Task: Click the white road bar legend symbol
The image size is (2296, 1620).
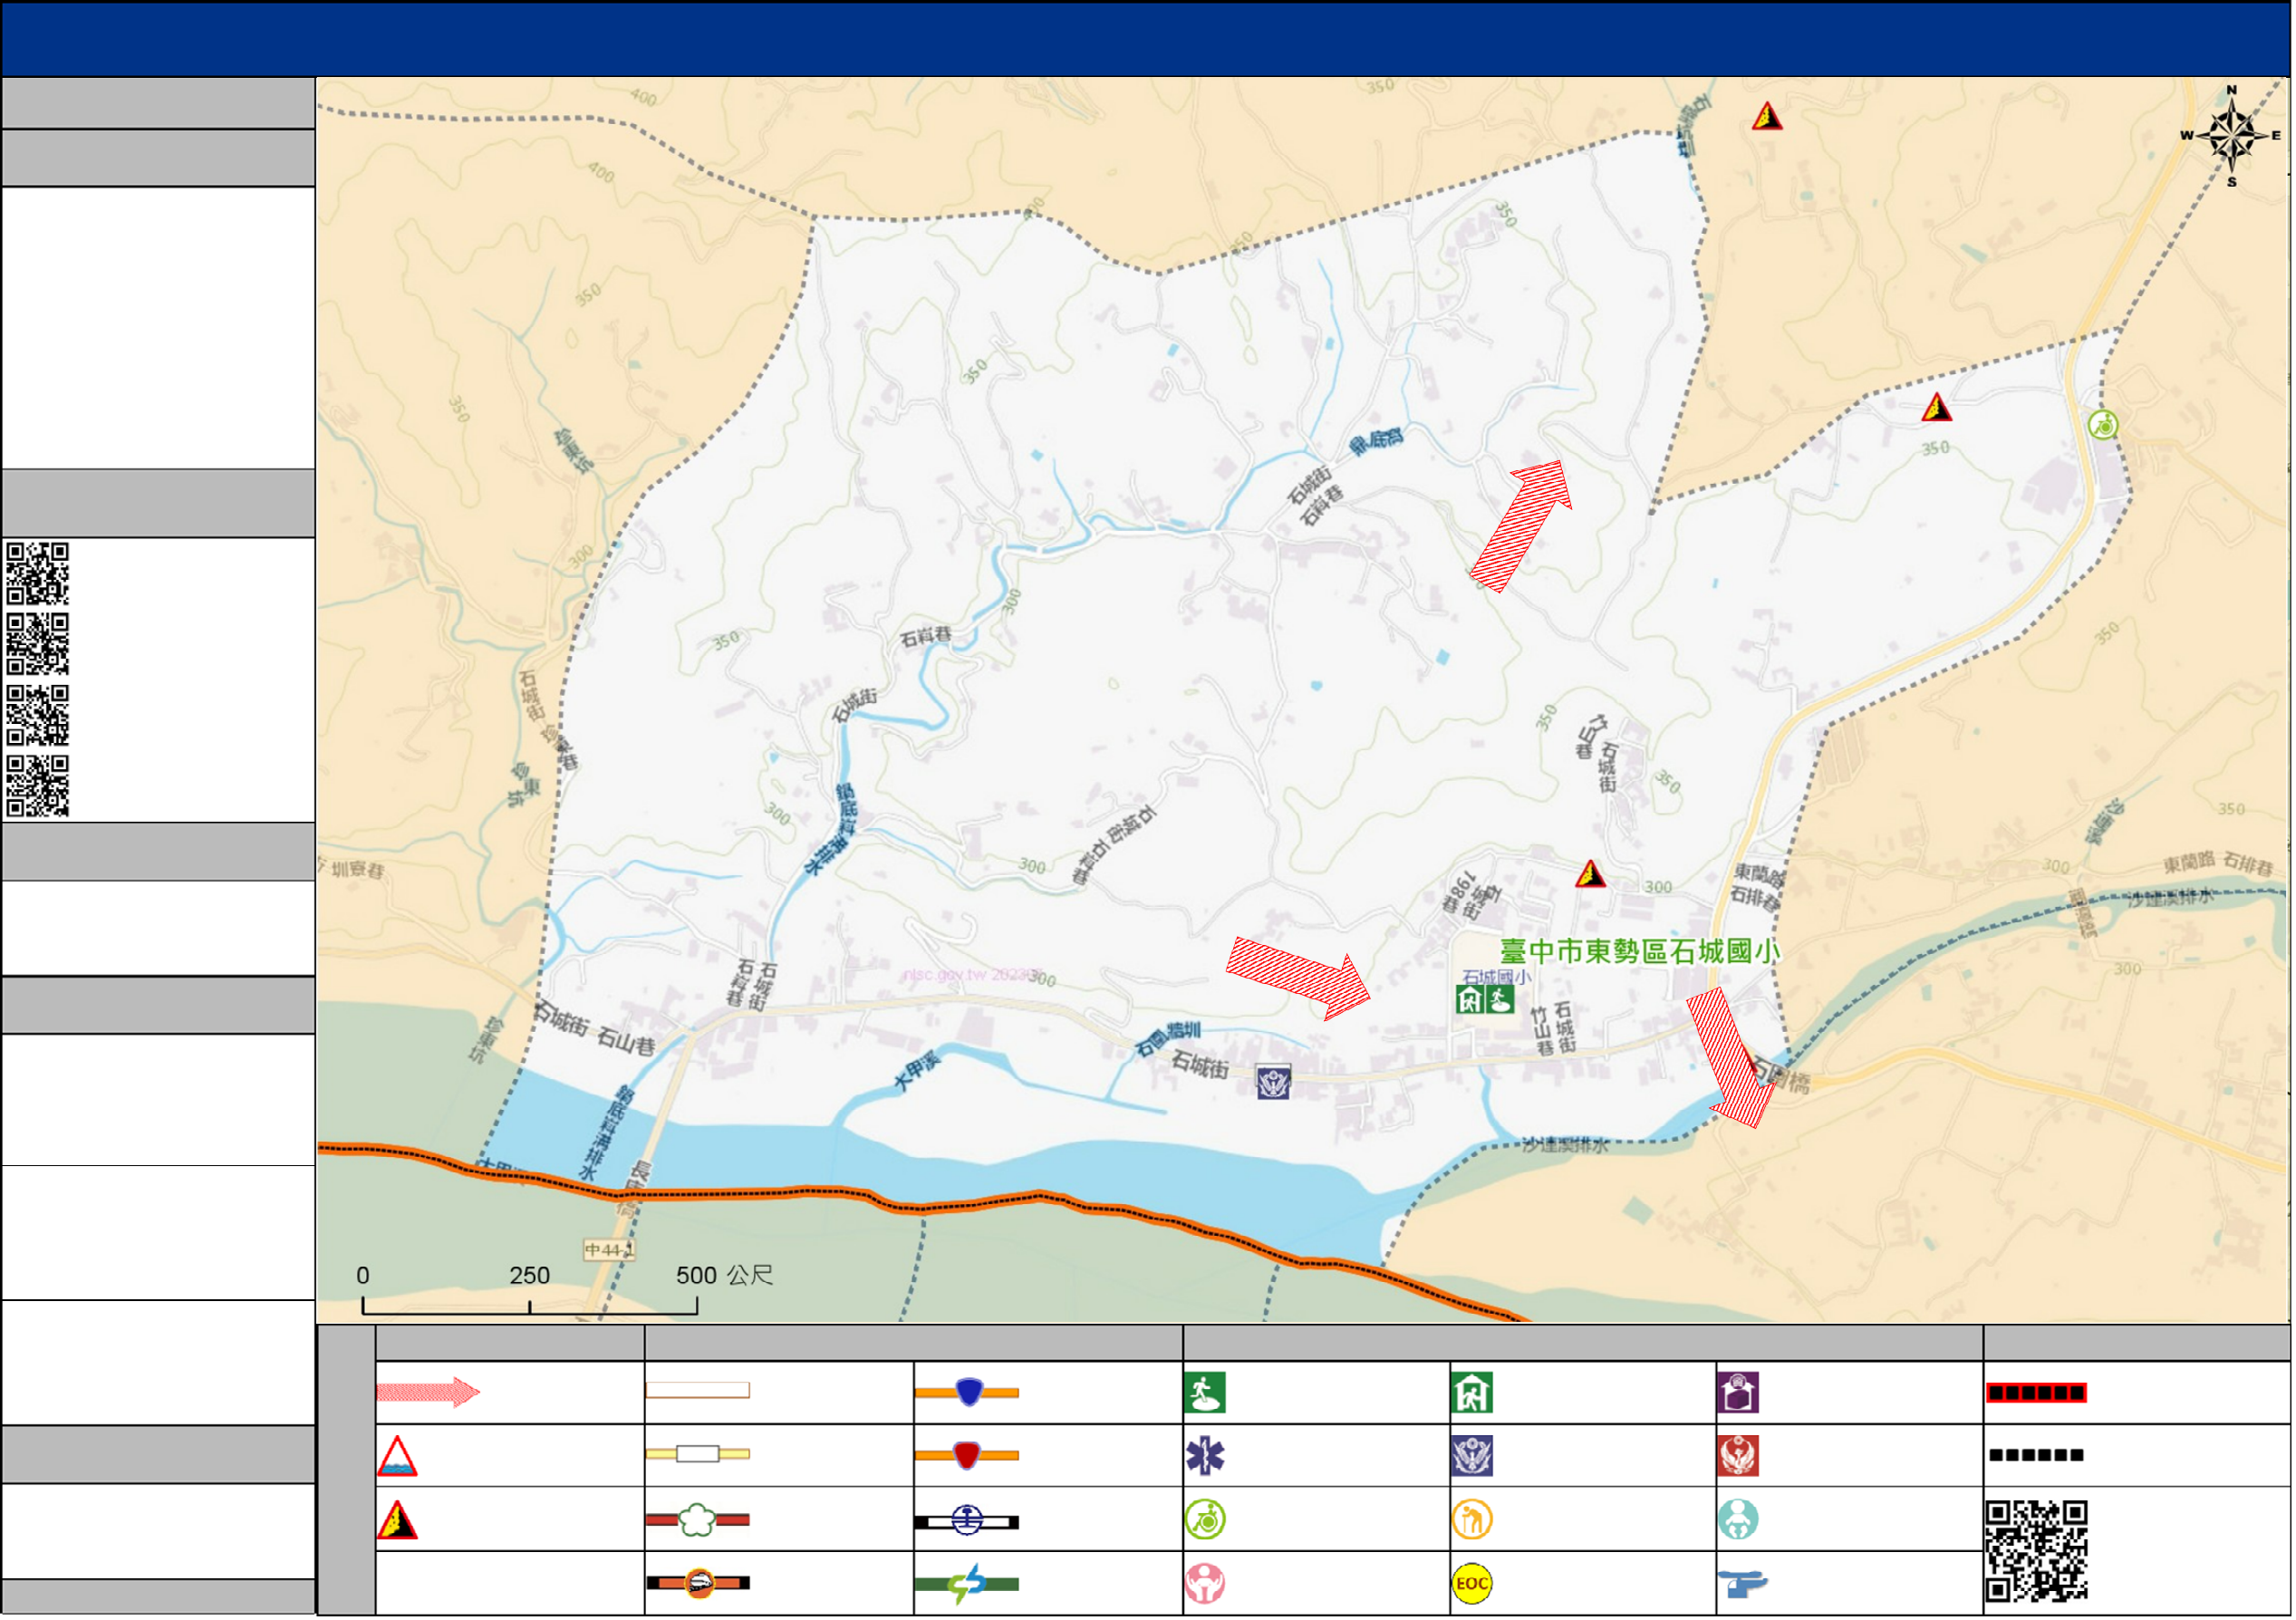Action: [x=698, y=1391]
